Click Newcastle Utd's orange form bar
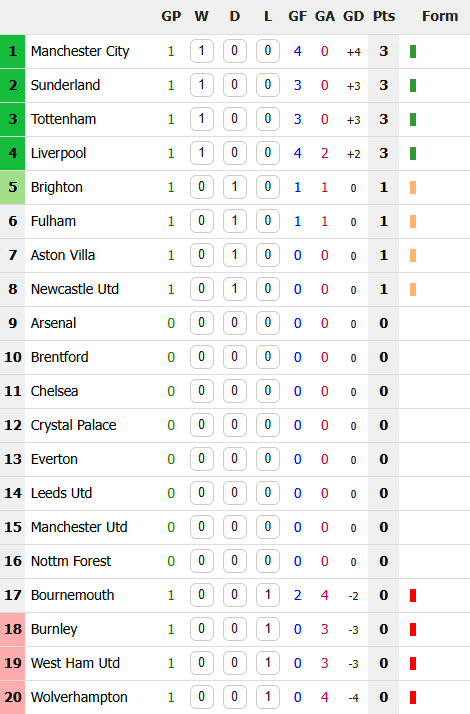This screenshot has width=470, height=714. pyautogui.click(x=413, y=290)
